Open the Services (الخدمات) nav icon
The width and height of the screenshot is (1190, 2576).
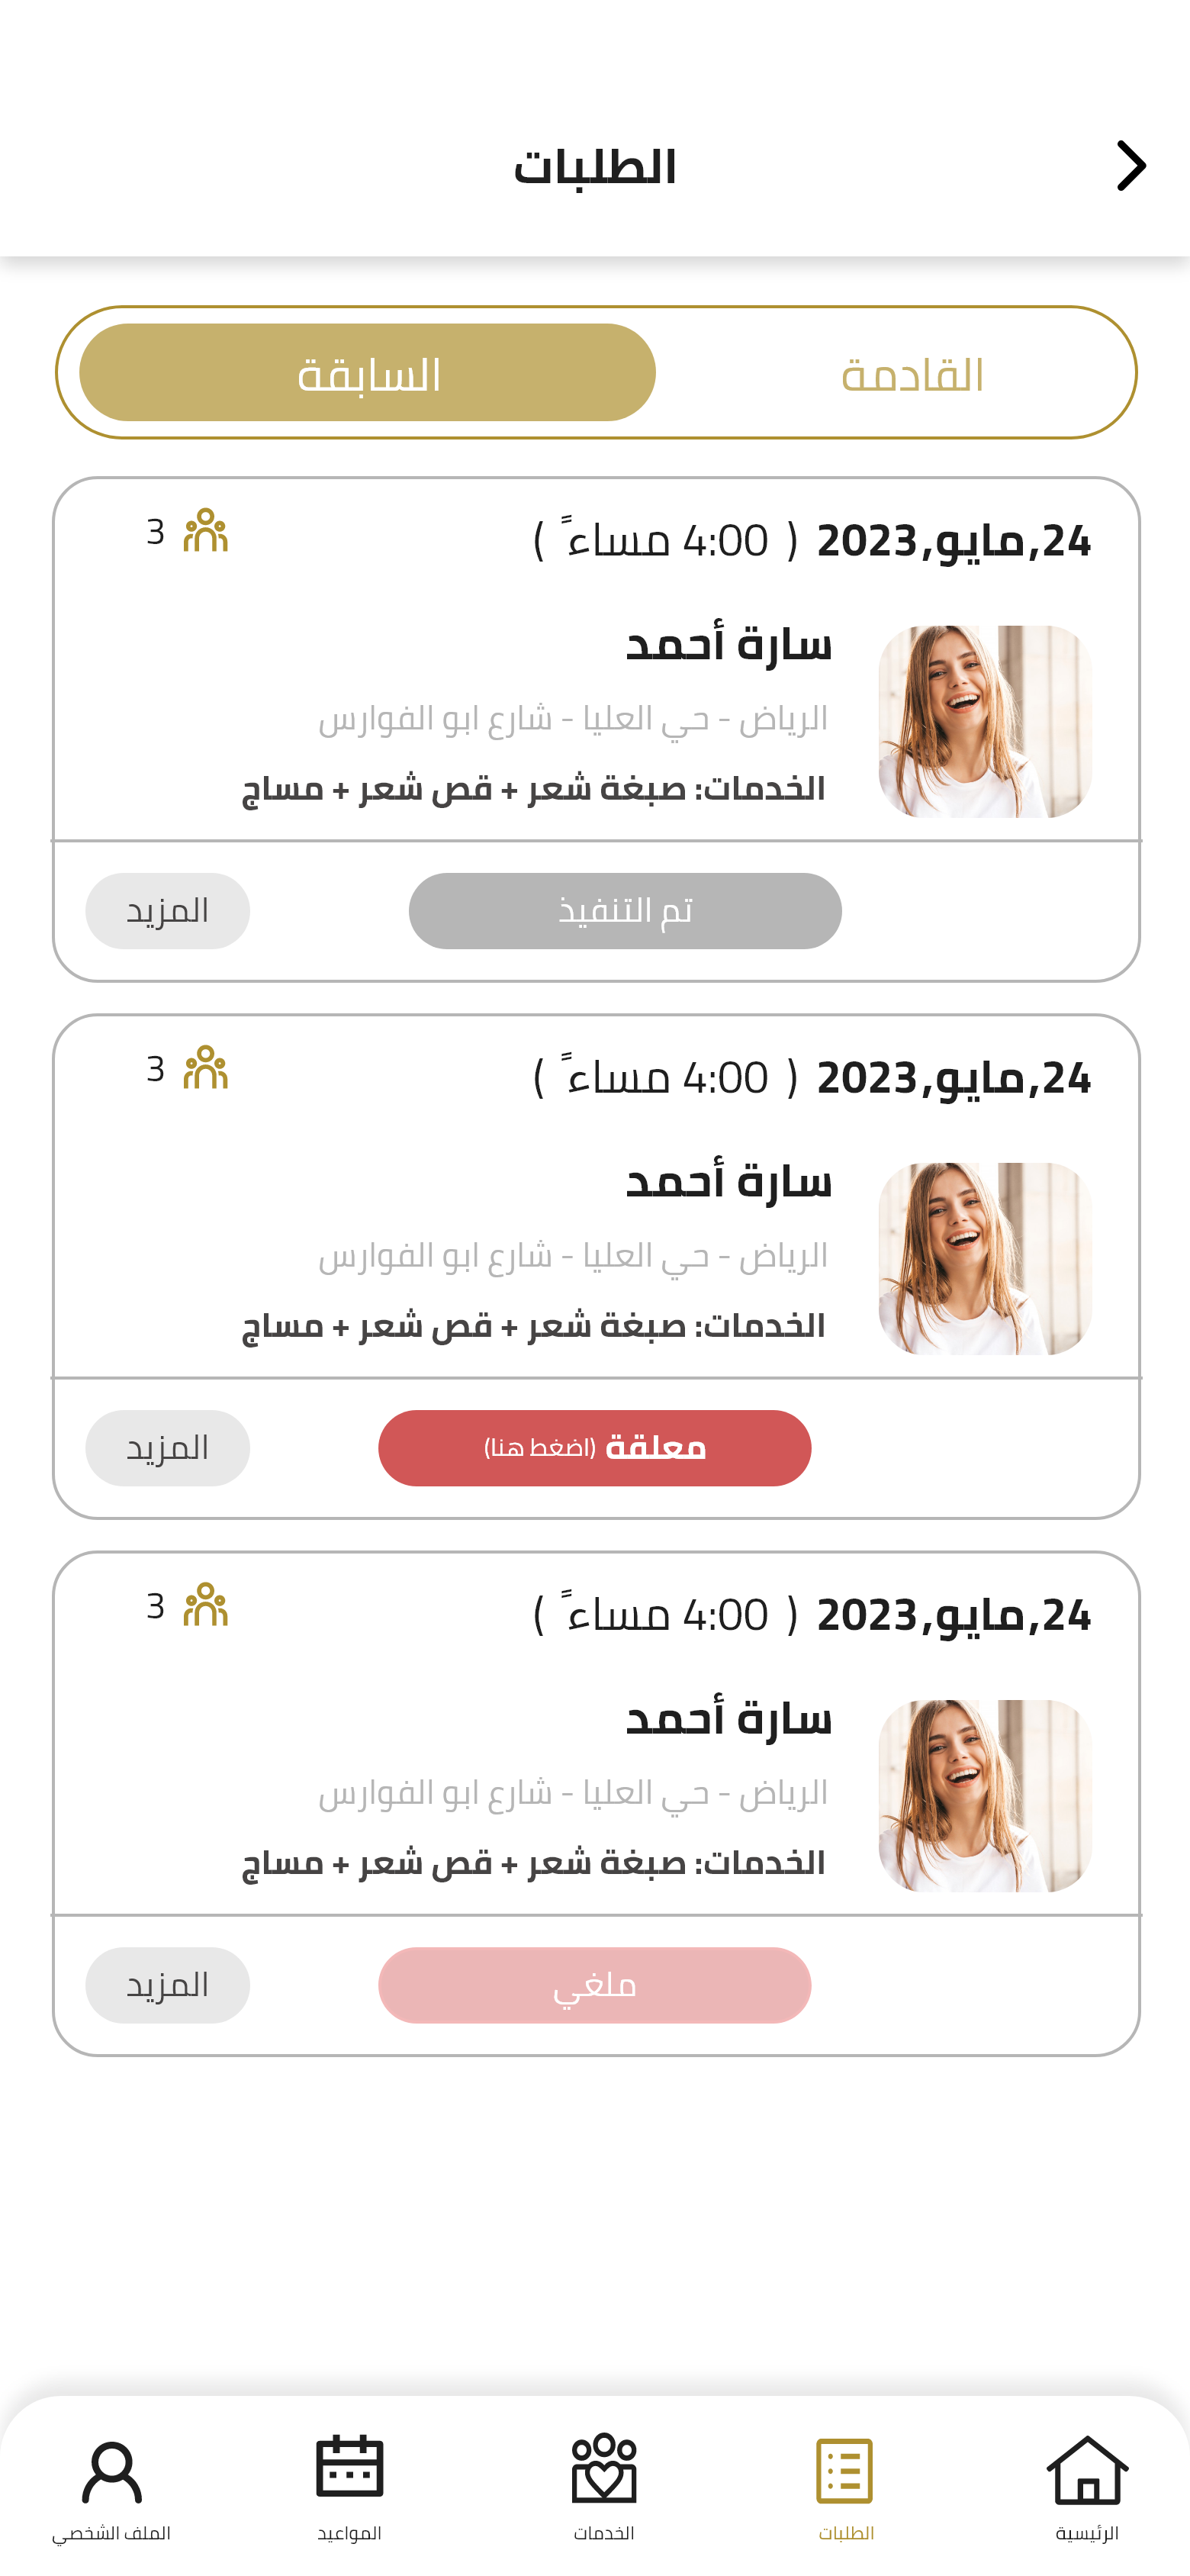click(x=603, y=2470)
